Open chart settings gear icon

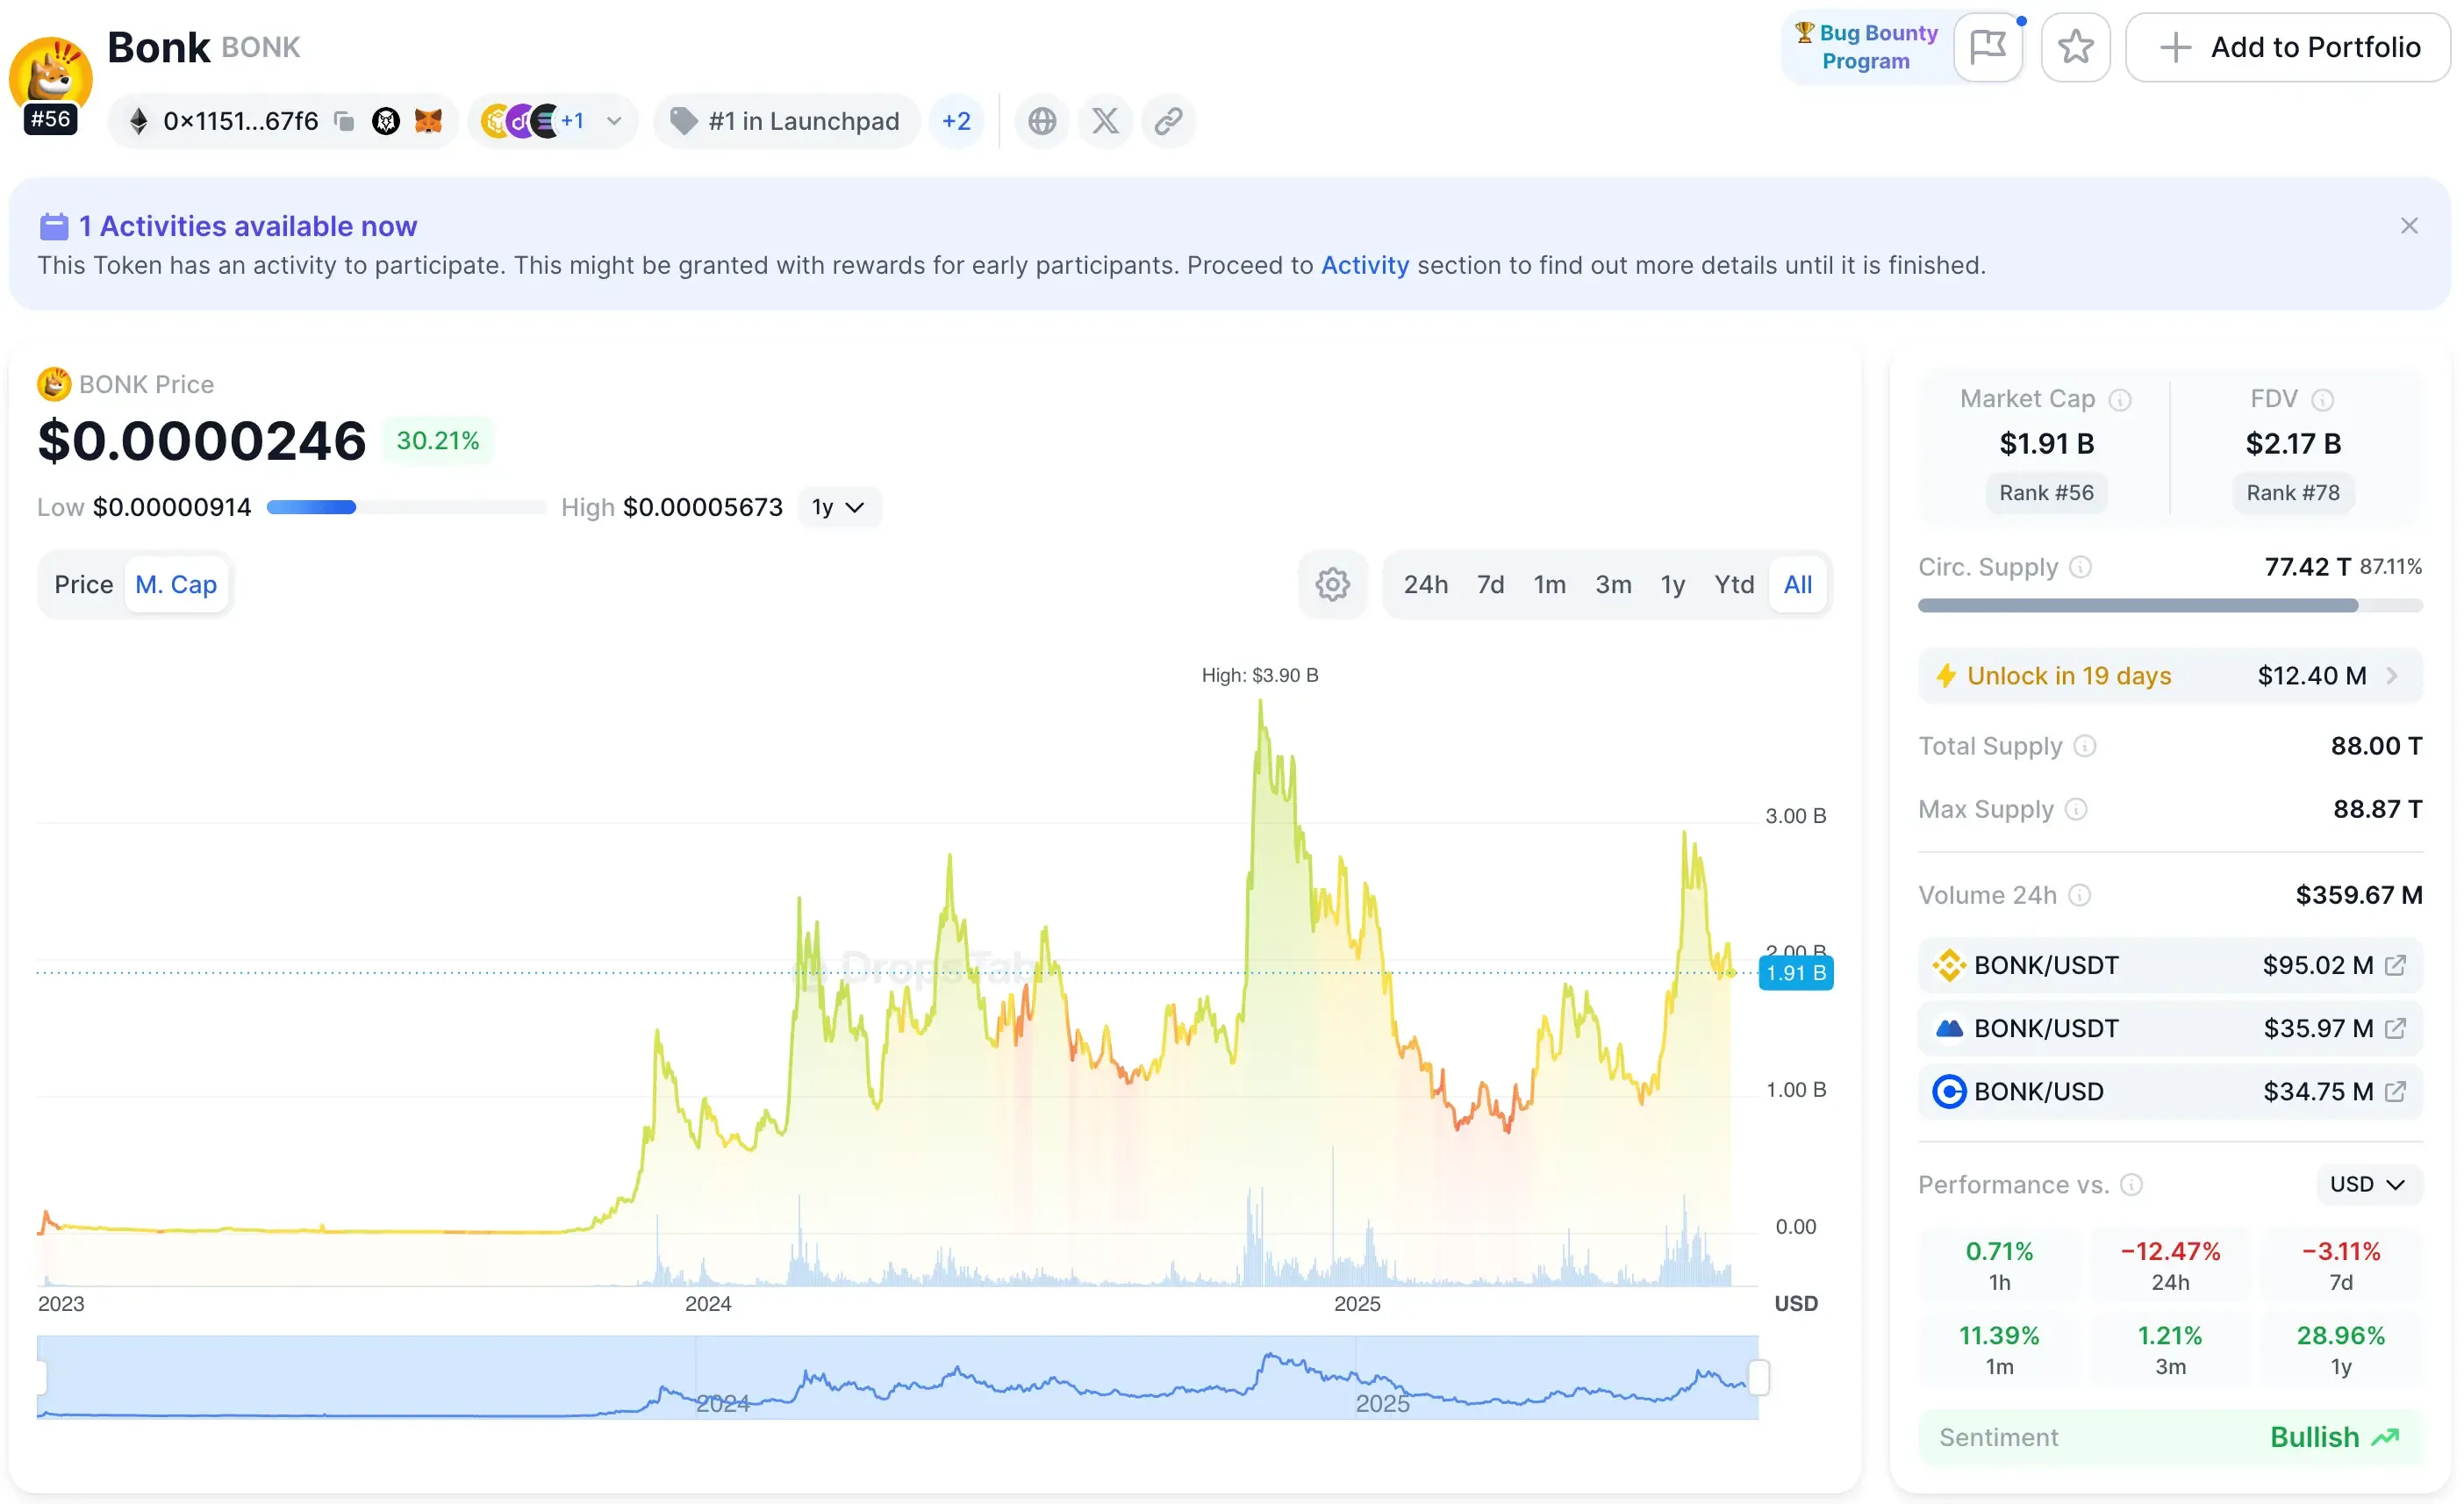tap(1332, 584)
